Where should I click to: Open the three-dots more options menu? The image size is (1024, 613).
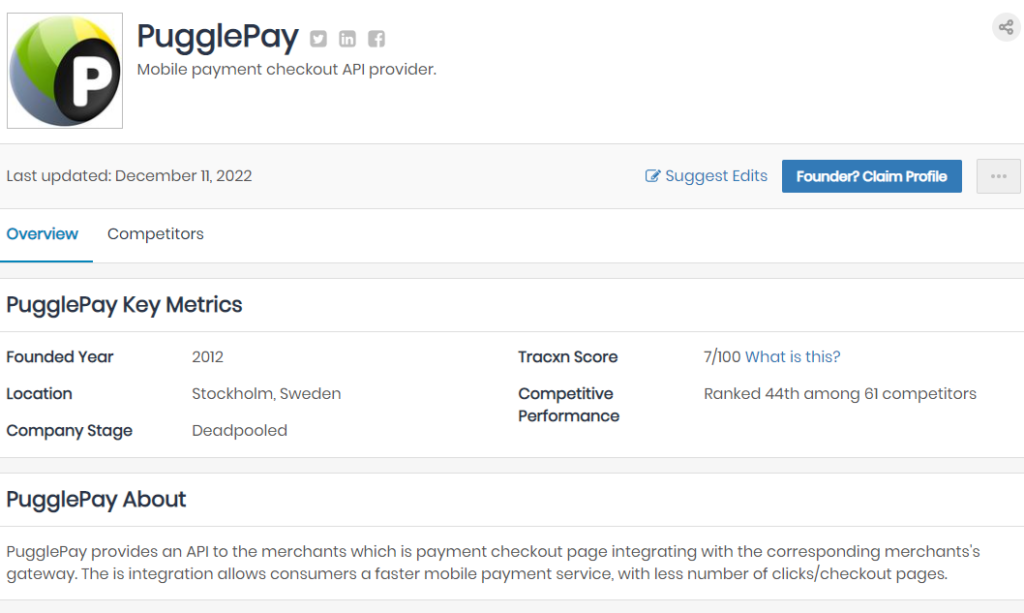[x=998, y=176]
